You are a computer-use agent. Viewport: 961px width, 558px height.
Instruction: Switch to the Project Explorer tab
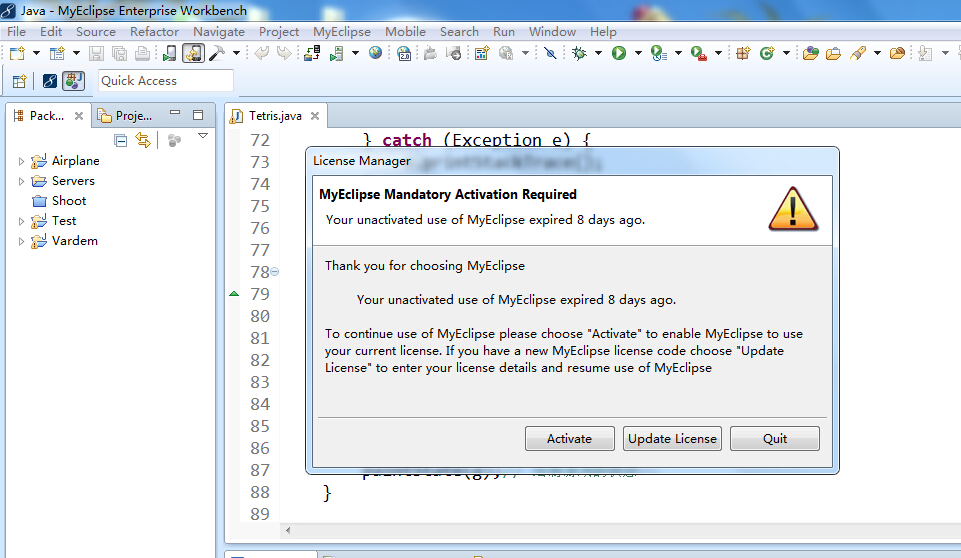(x=126, y=116)
